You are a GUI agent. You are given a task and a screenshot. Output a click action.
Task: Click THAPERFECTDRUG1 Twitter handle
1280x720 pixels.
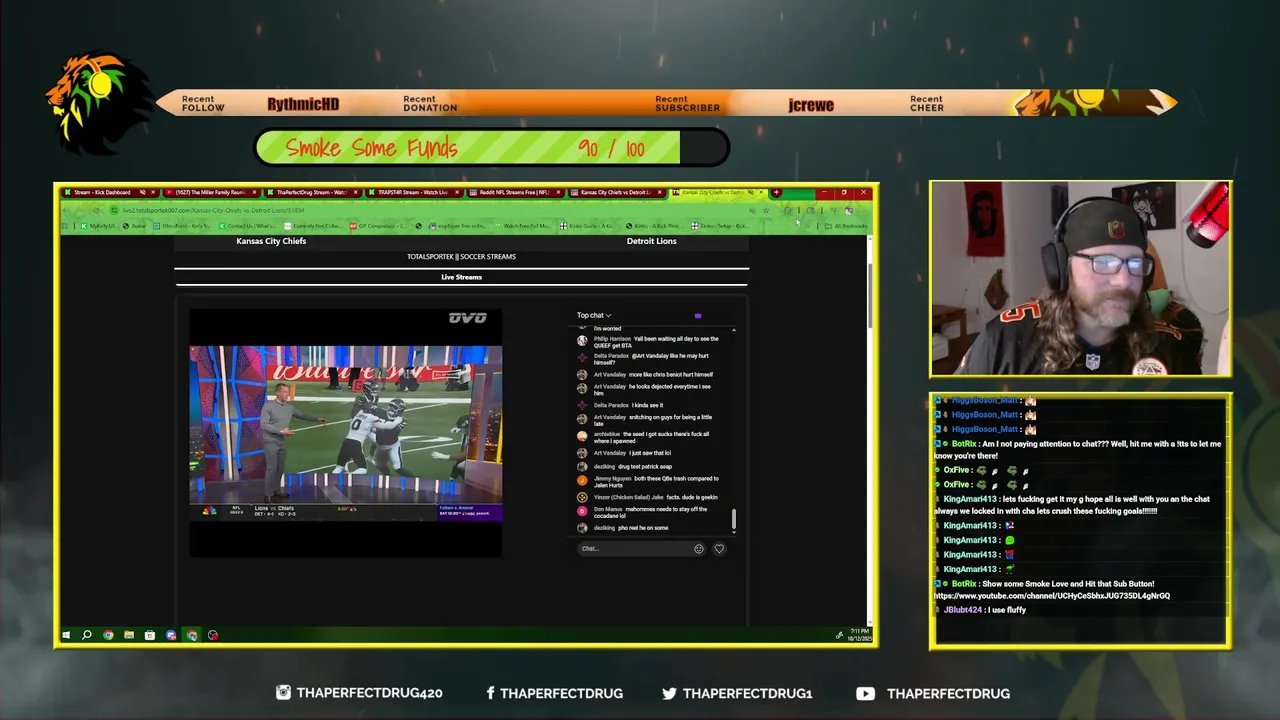tap(748, 693)
